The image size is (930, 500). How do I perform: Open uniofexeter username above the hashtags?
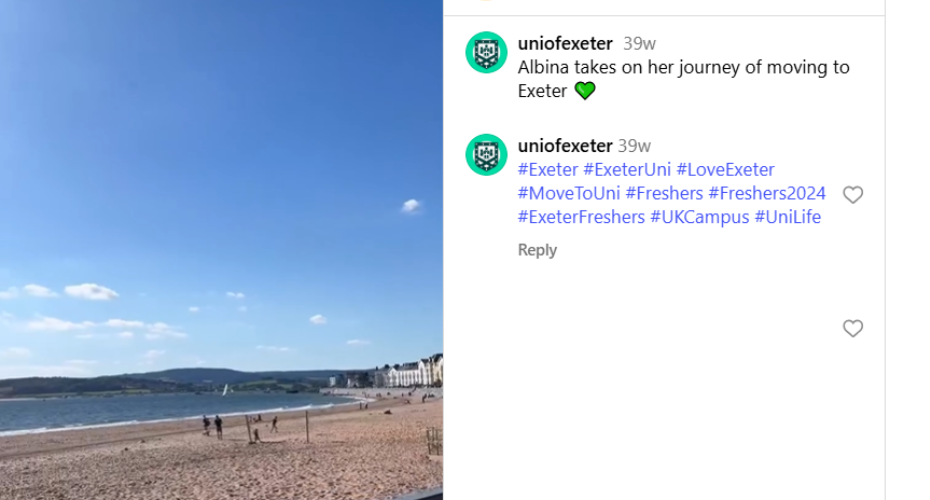tap(565, 146)
